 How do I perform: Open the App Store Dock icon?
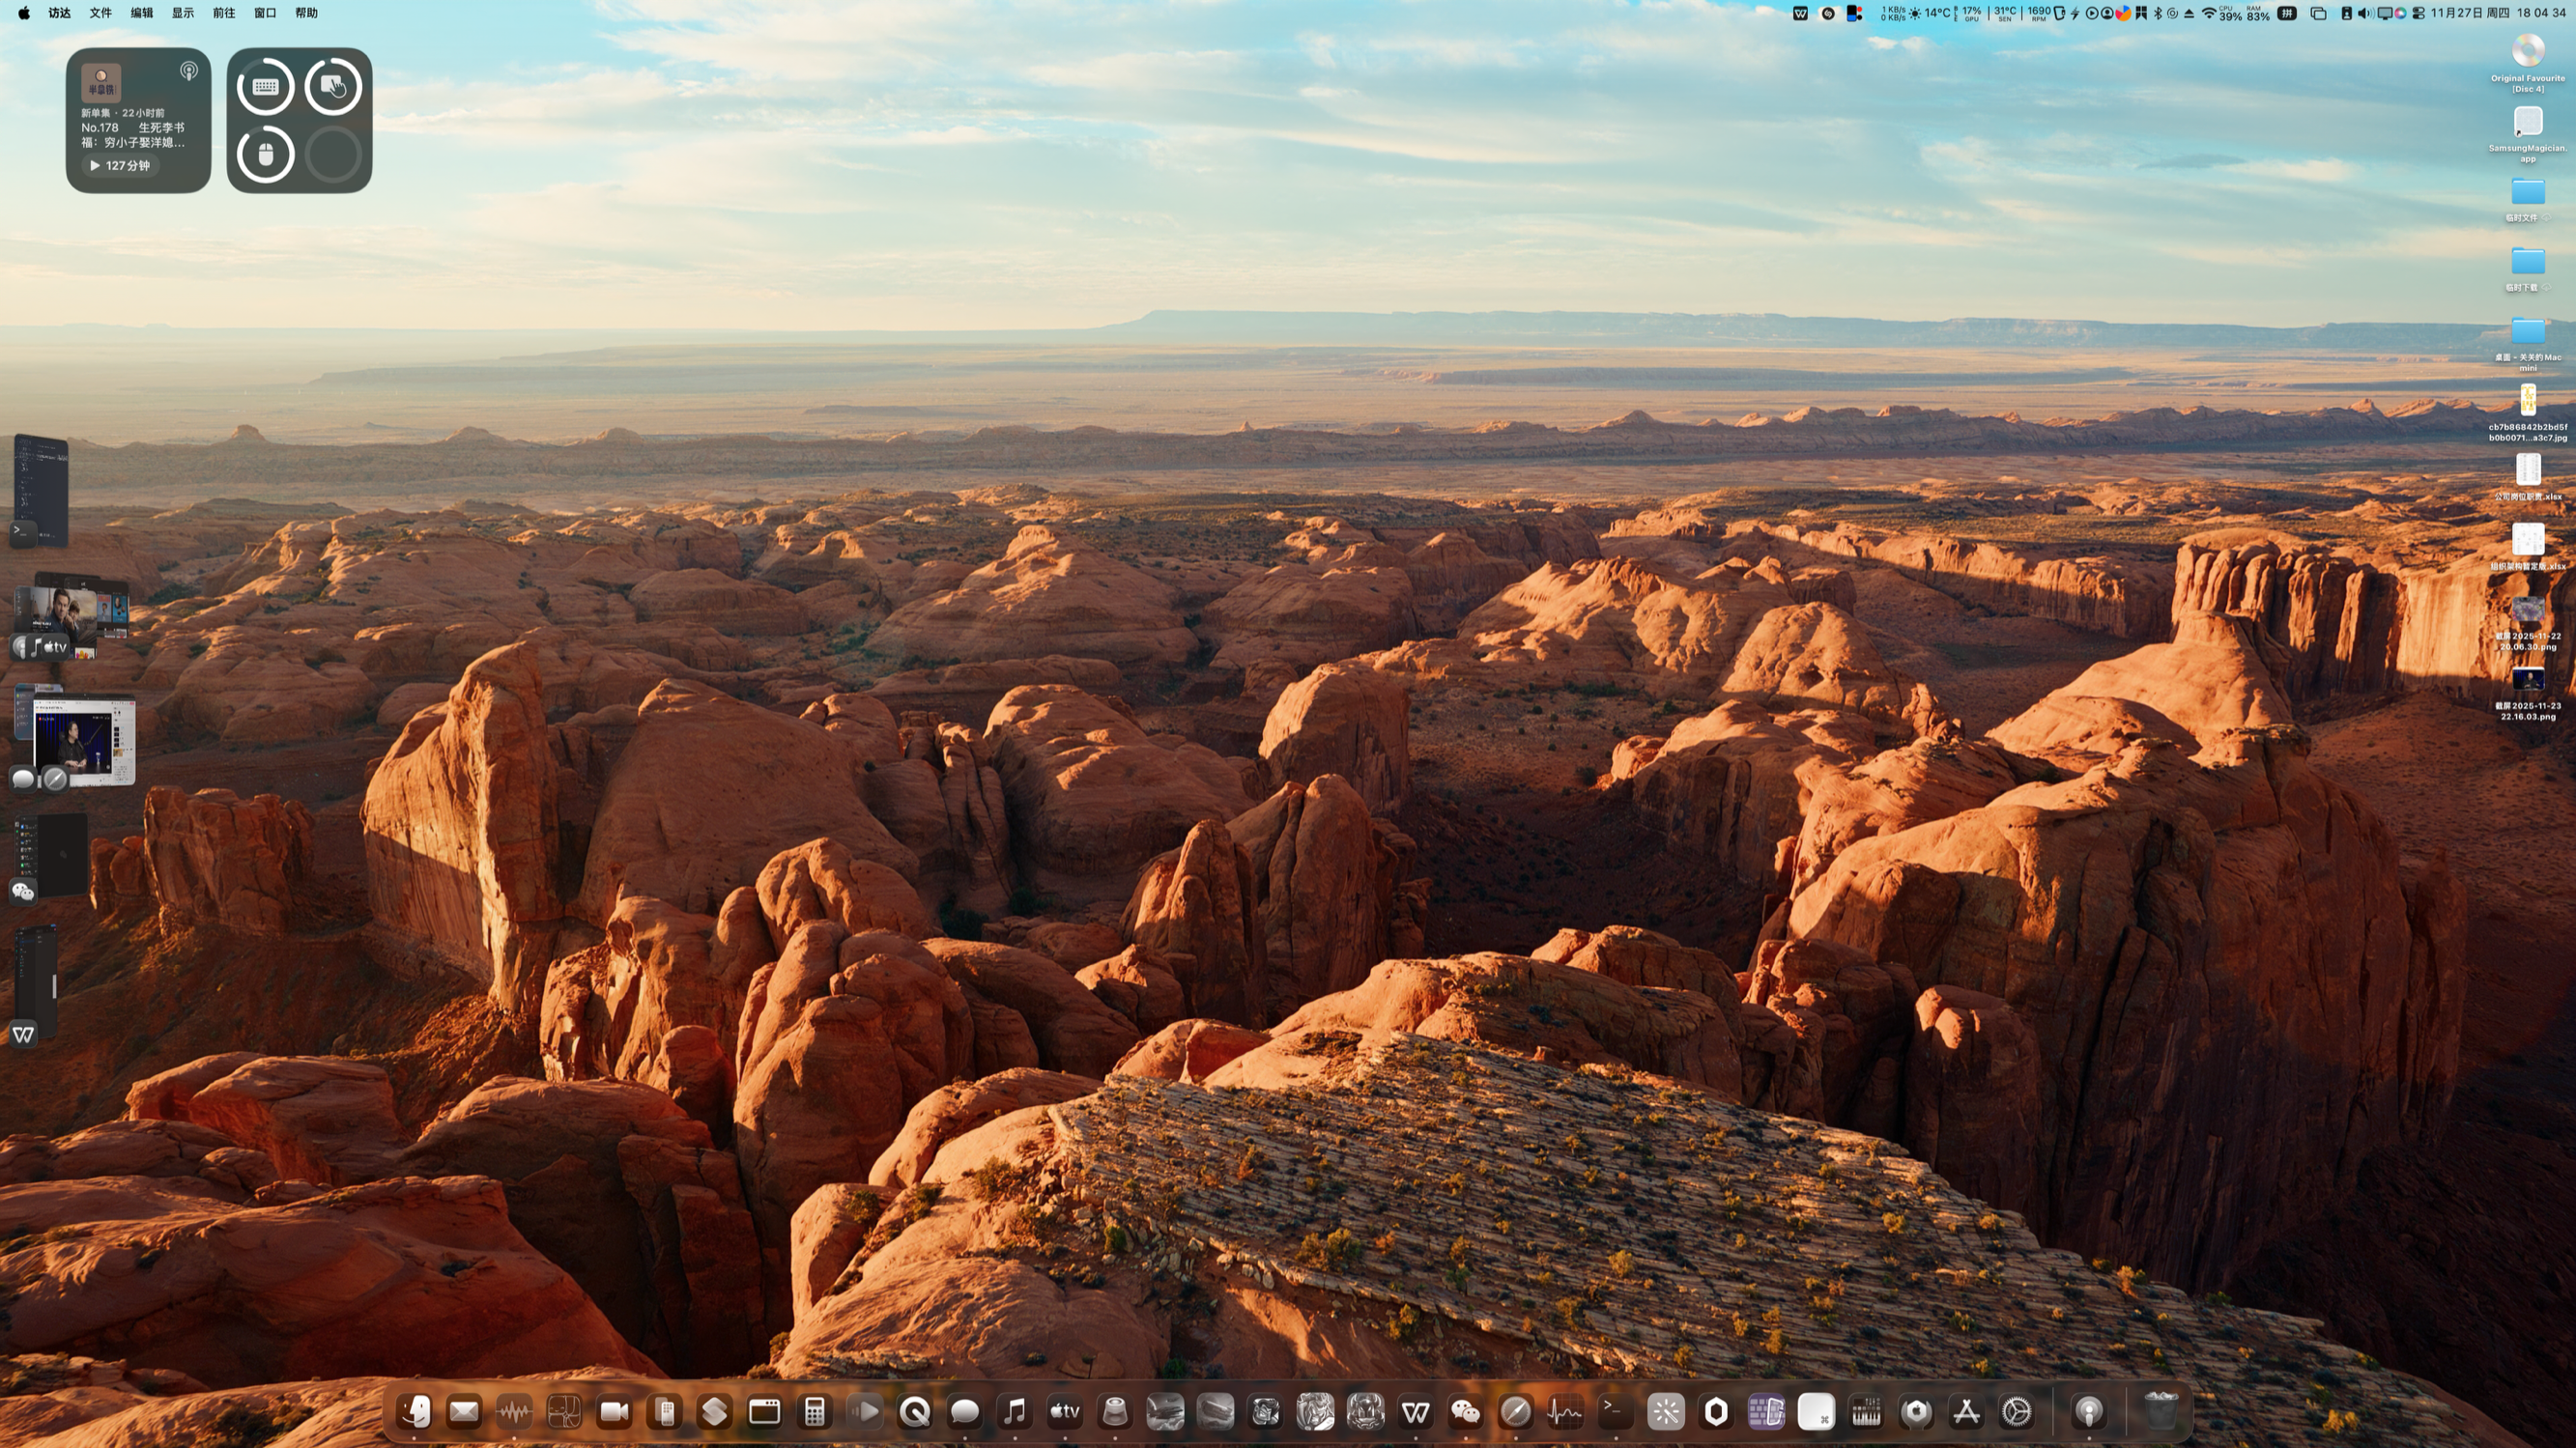[x=1966, y=1411]
